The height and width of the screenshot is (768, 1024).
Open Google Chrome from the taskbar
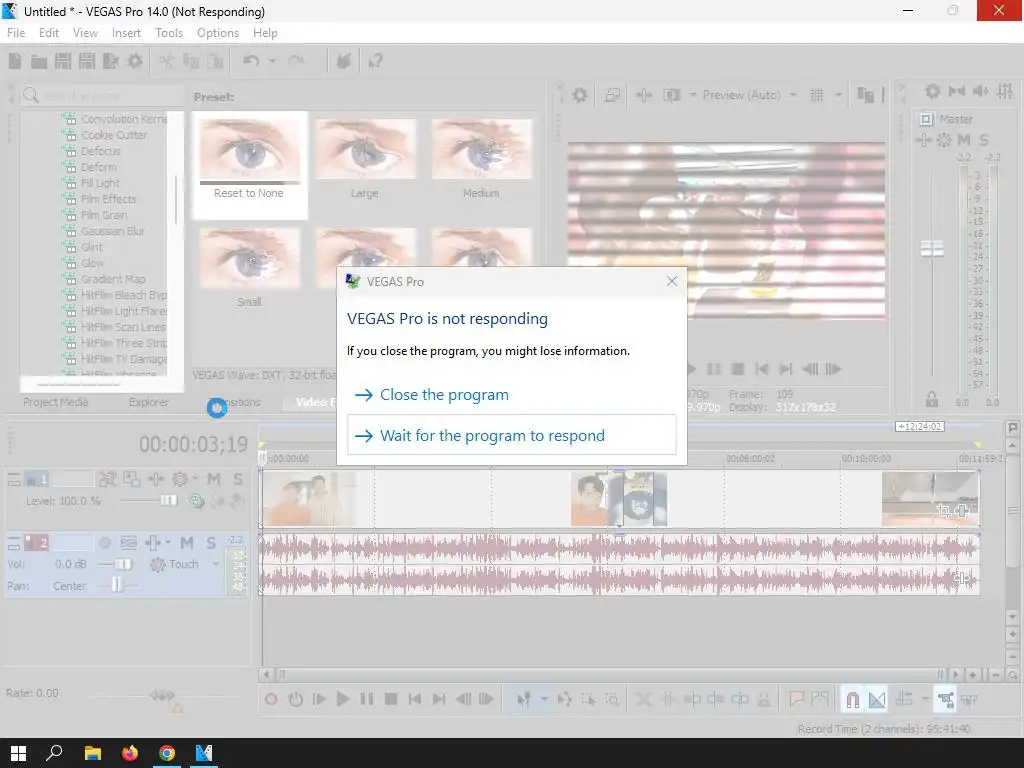(x=167, y=753)
